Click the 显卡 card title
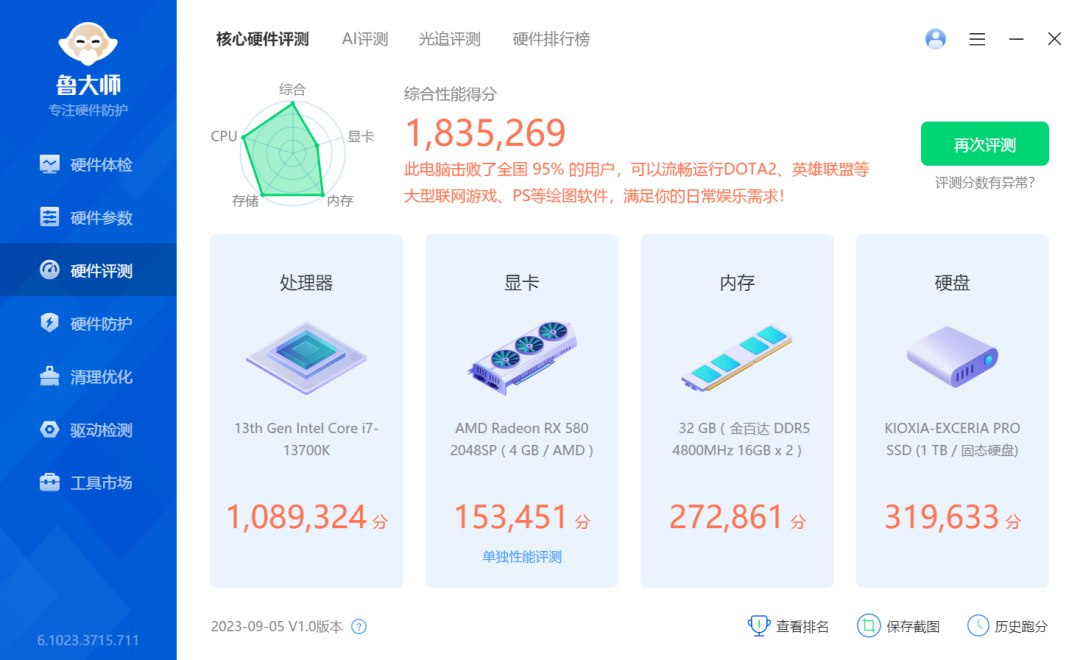The image size is (1080, 660). [522, 282]
